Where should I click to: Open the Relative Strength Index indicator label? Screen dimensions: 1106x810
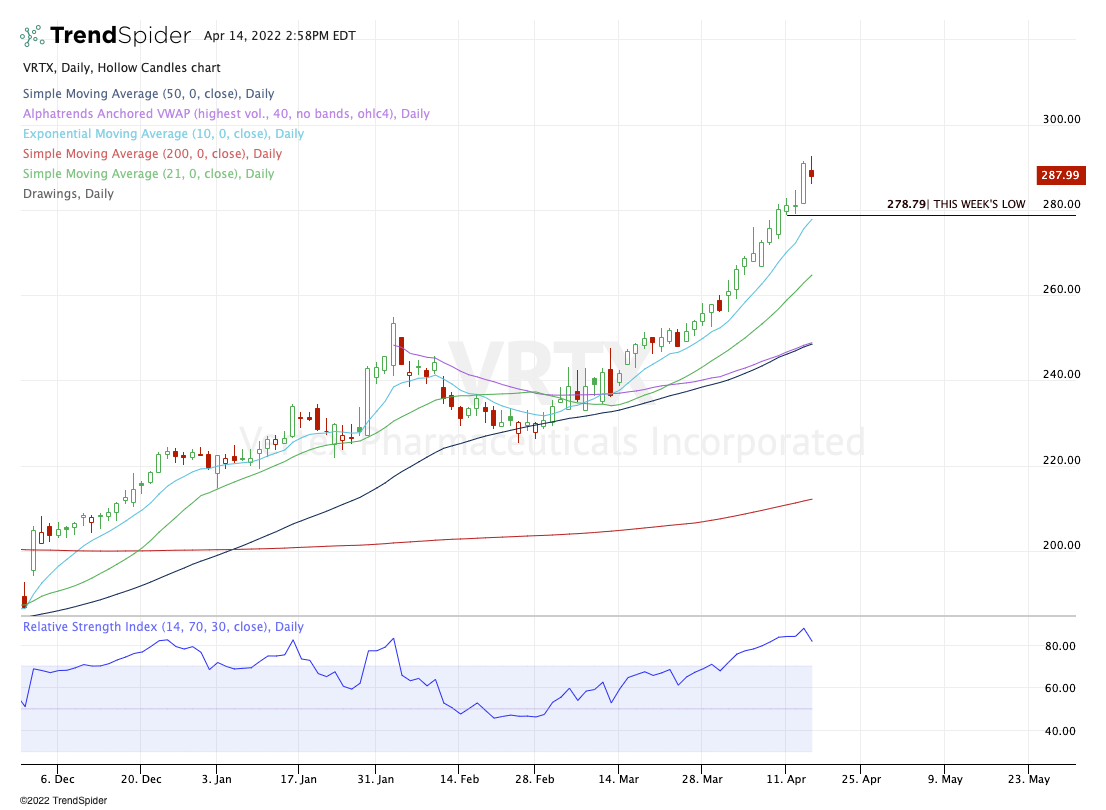point(163,627)
